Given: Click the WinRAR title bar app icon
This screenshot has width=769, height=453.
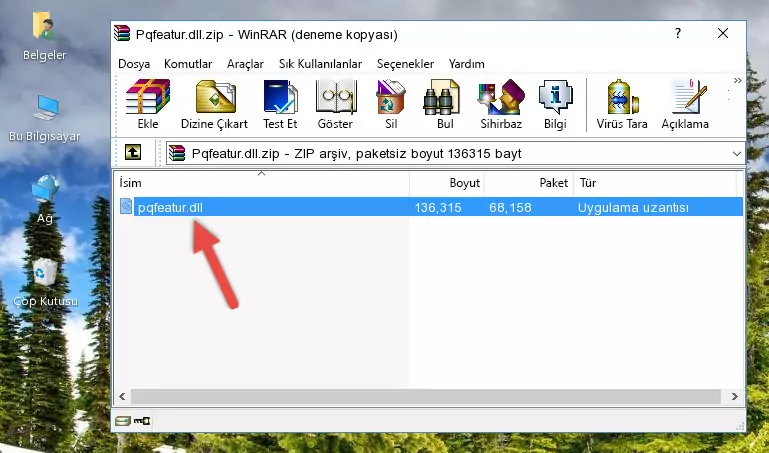Looking at the screenshot, I should (x=122, y=33).
